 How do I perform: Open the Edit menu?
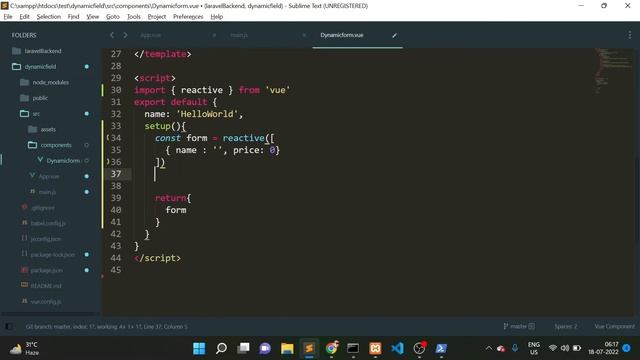[x=24, y=17]
